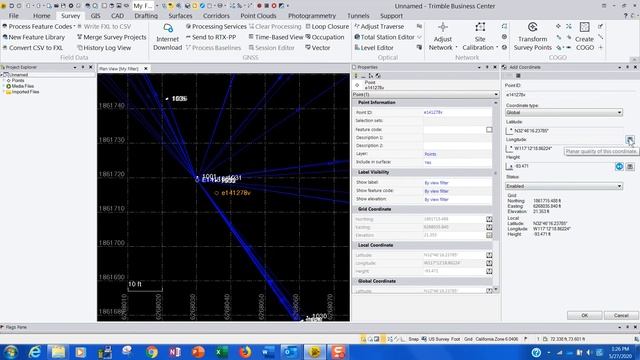This screenshot has width=640, height=360.
Task: Click the Latitude row icon under Local Coordinate
Action: tap(489, 255)
